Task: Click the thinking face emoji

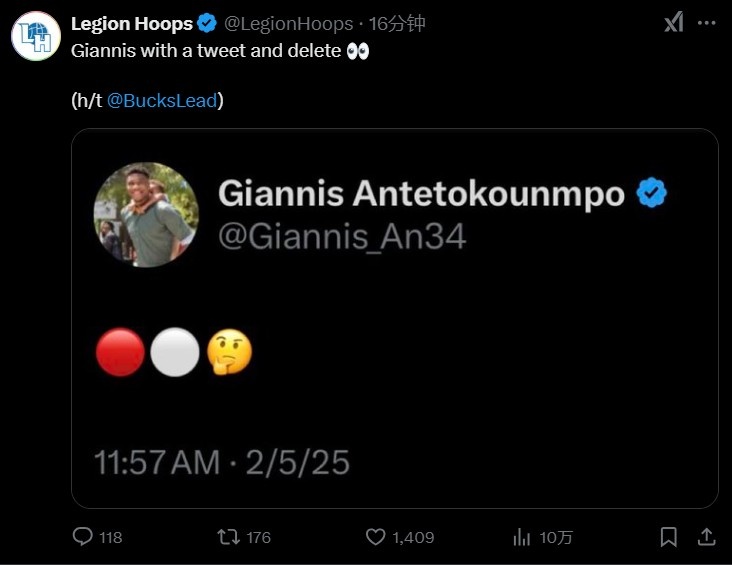Action: tap(229, 353)
